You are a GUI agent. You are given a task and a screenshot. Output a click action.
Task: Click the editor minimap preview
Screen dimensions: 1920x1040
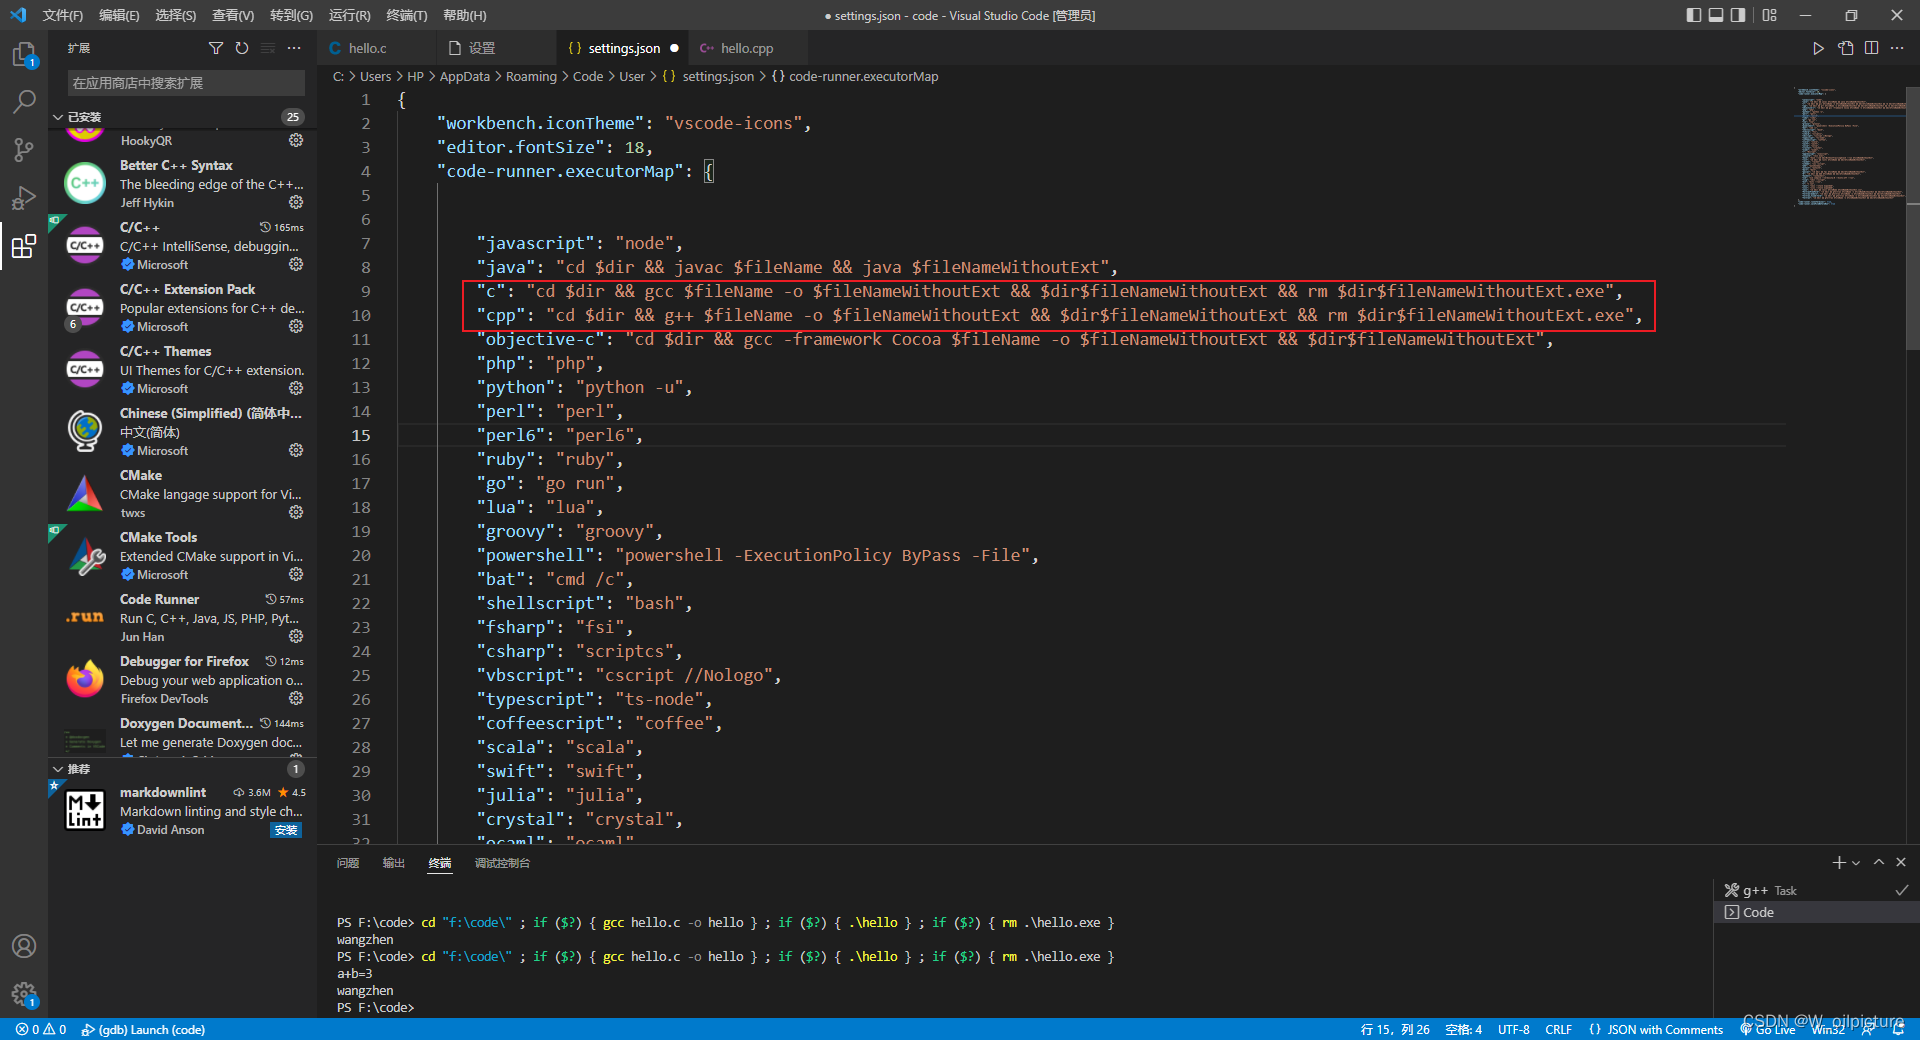coord(1850,146)
